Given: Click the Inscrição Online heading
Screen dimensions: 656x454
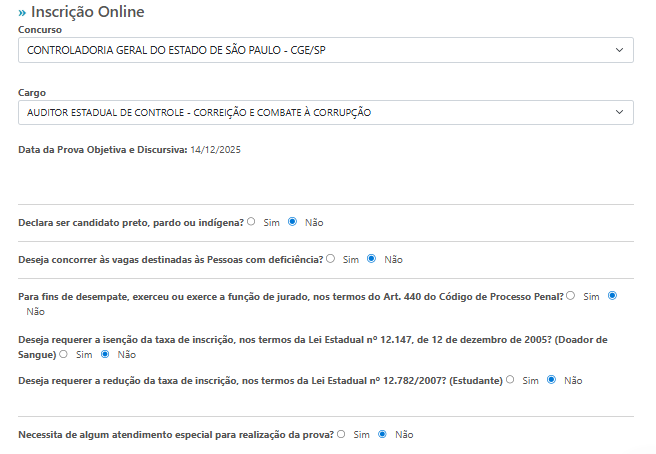Looking at the screenshot, I should 87,12.
